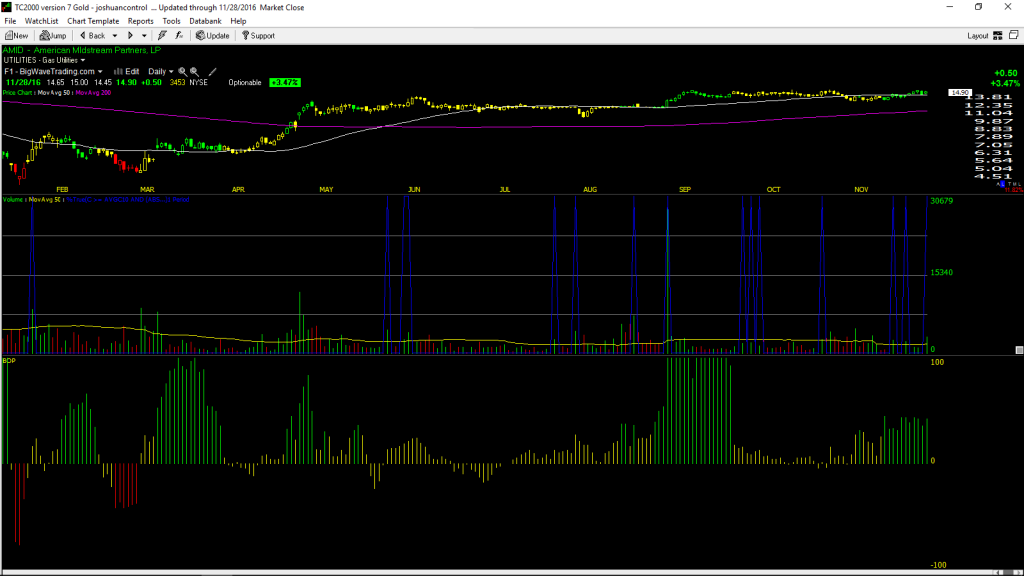
Task: Select the drawing pencil tool
Action: [x=212, y=71]
